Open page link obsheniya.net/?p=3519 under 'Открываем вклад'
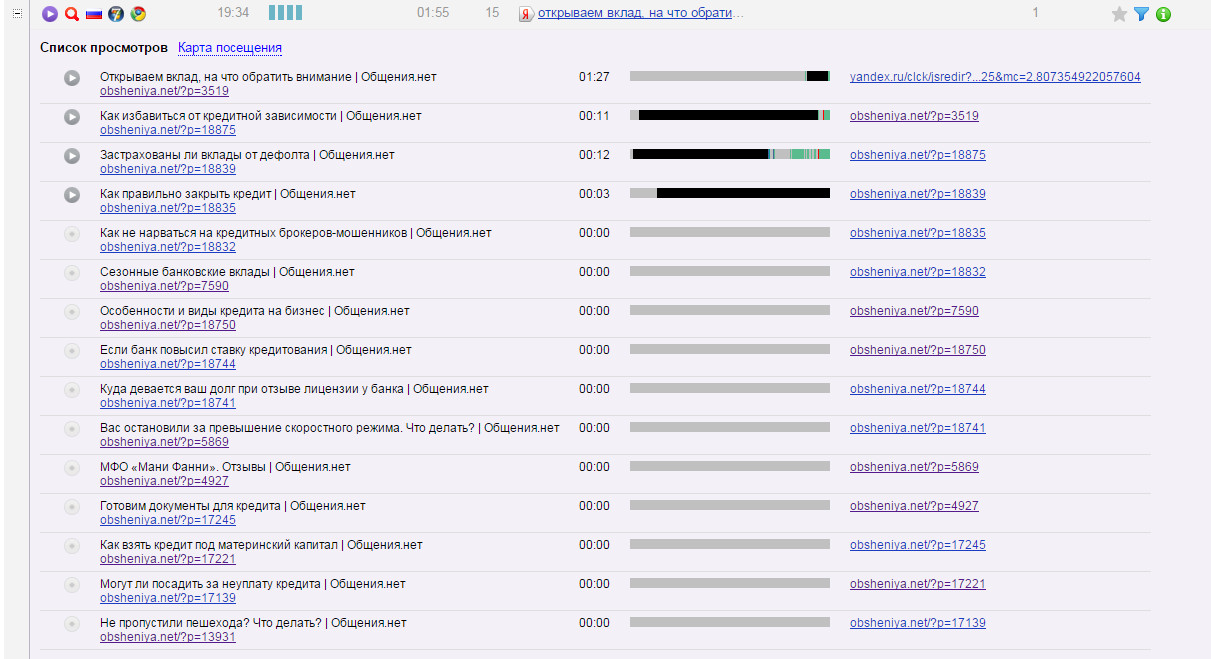 click(x=164, y=91)
